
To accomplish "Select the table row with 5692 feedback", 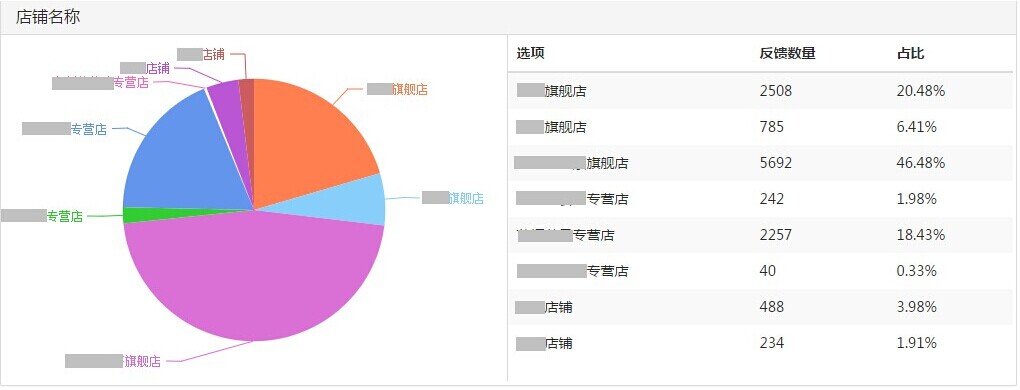I will click(x=760, y=162).
